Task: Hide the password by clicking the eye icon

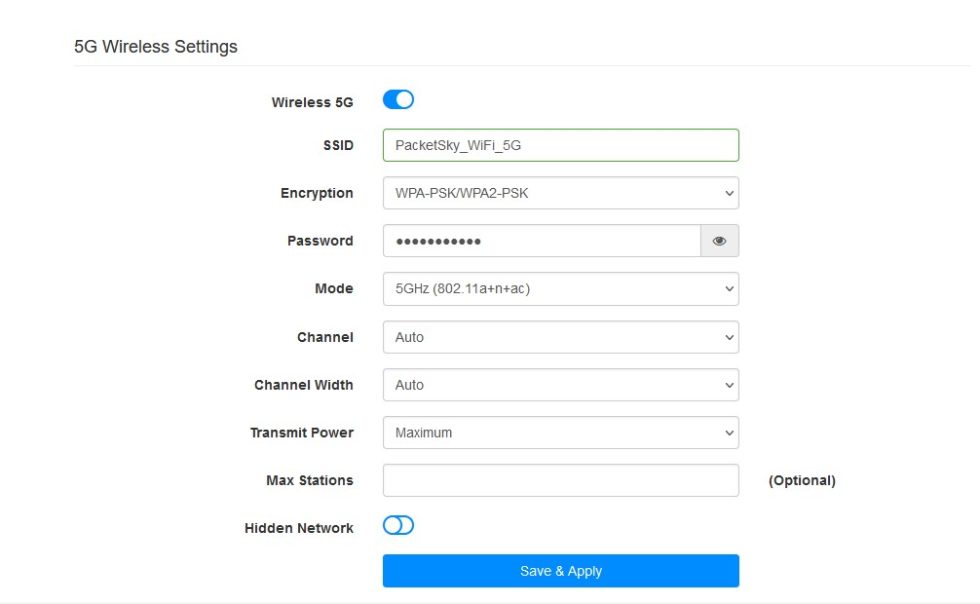Action: [719, 240]
